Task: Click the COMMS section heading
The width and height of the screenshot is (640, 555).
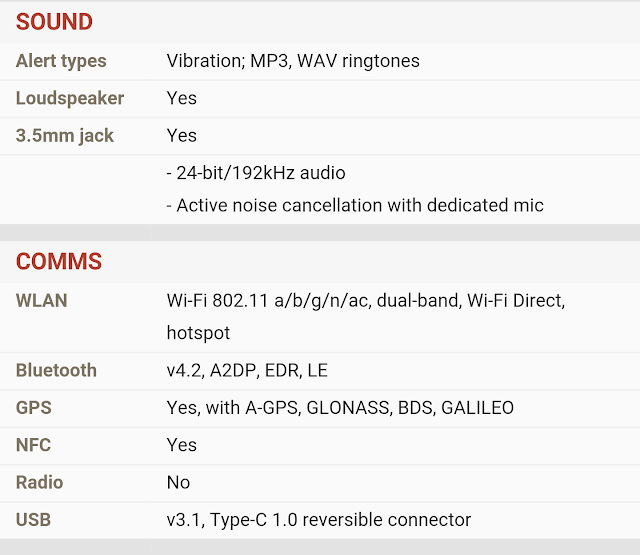Action: (x=59, y=262)
